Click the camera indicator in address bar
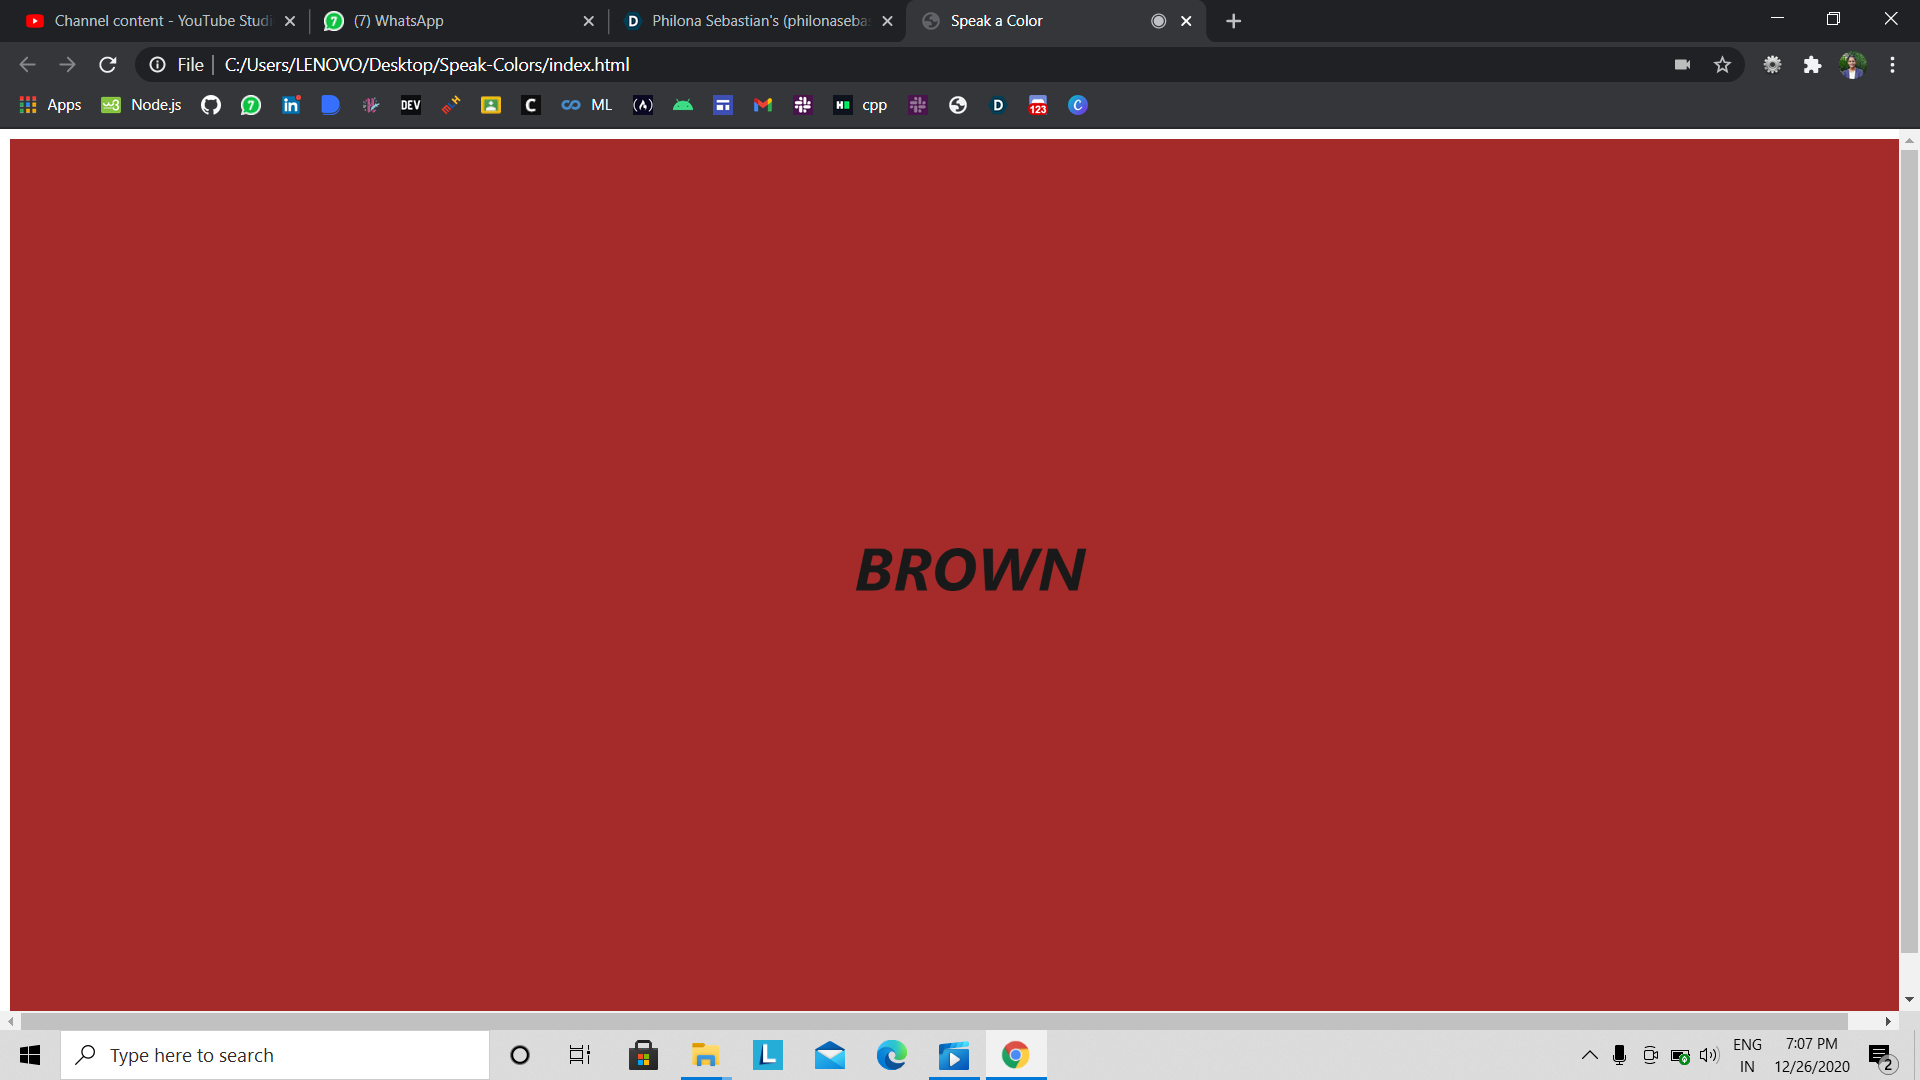 1682,65
